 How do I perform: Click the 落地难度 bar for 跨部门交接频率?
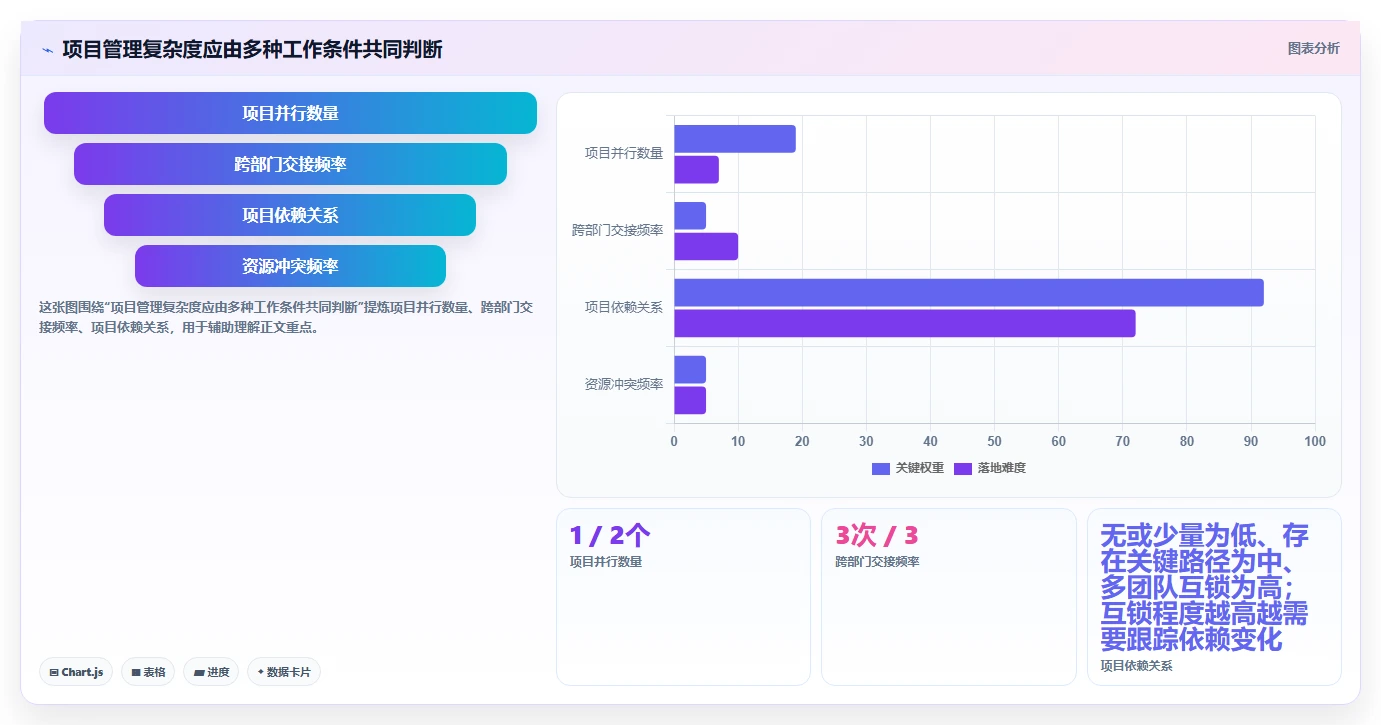tap(706, 247)
